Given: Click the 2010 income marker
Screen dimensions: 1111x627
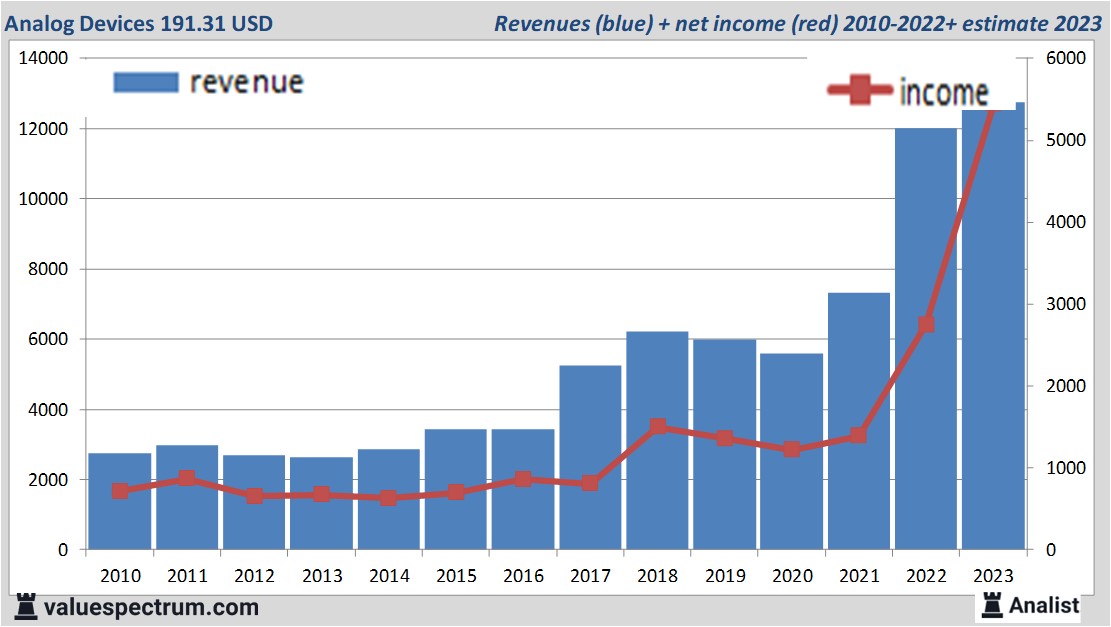Looking at the screenshot, I should (120, 491).
